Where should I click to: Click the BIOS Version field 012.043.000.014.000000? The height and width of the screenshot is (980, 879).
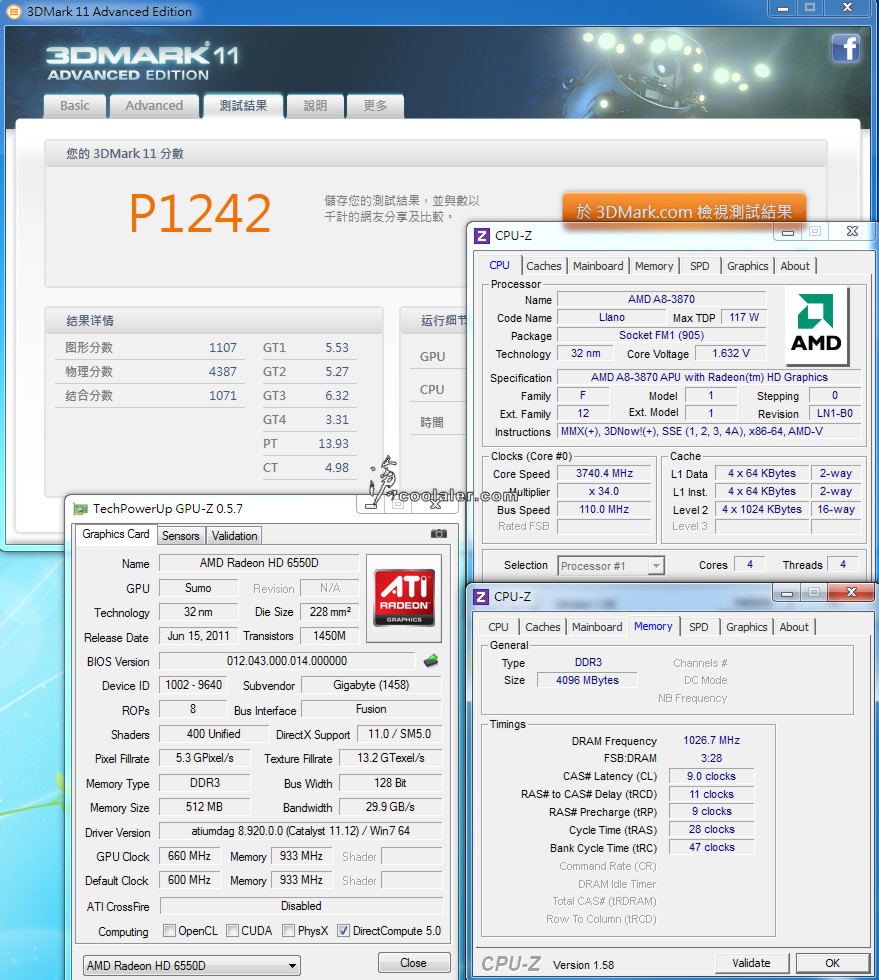click(x=287, y=661)
